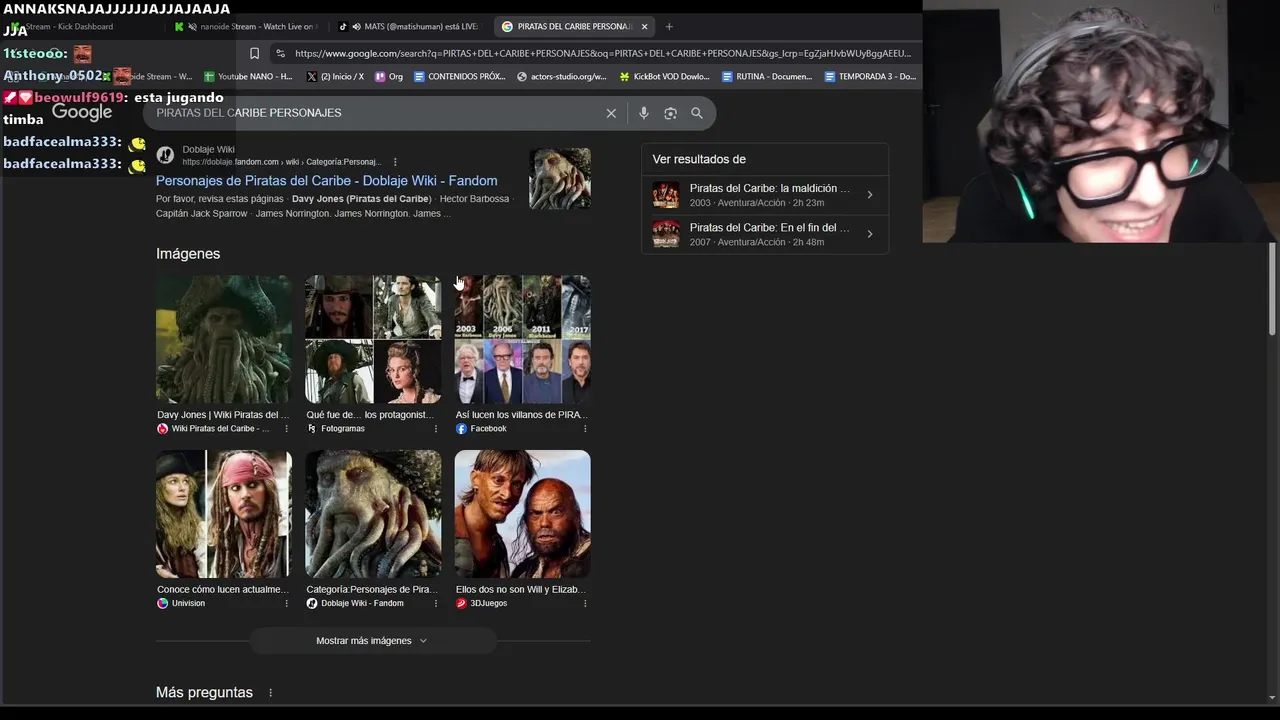Open Qué fue de los protagonistas caption
Viewport: 1280px width, 720px height.
tap(371, 415)
